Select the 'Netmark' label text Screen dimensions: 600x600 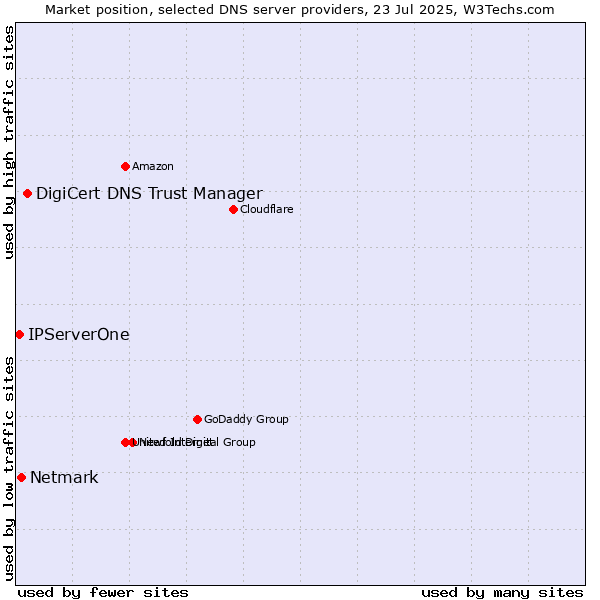[64, 478]
